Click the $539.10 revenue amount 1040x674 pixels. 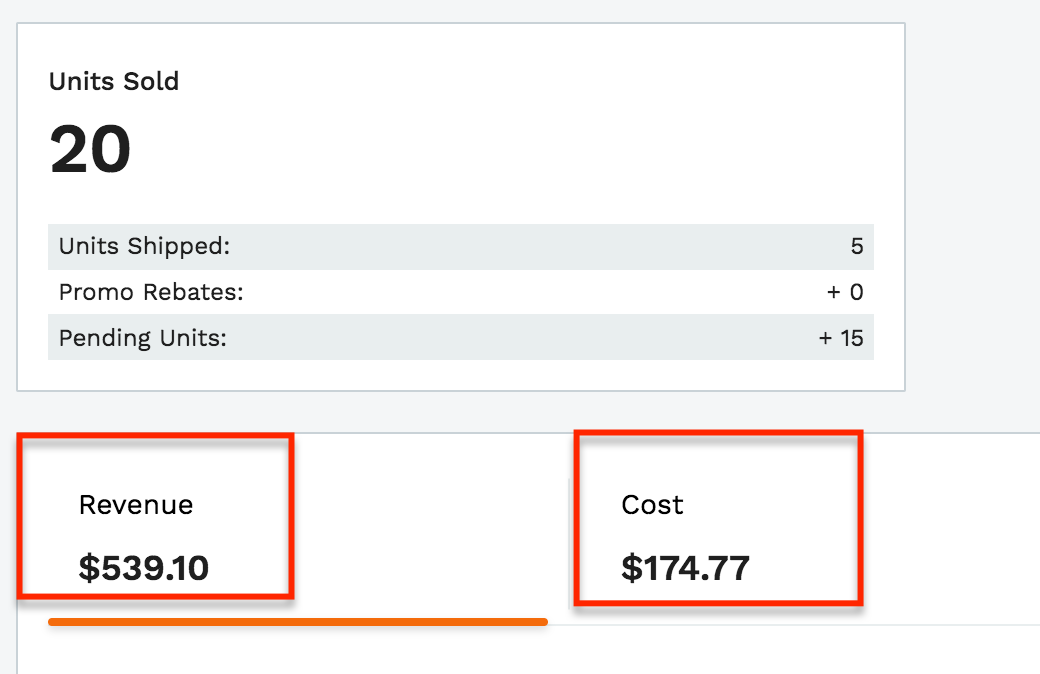(143, 568)
